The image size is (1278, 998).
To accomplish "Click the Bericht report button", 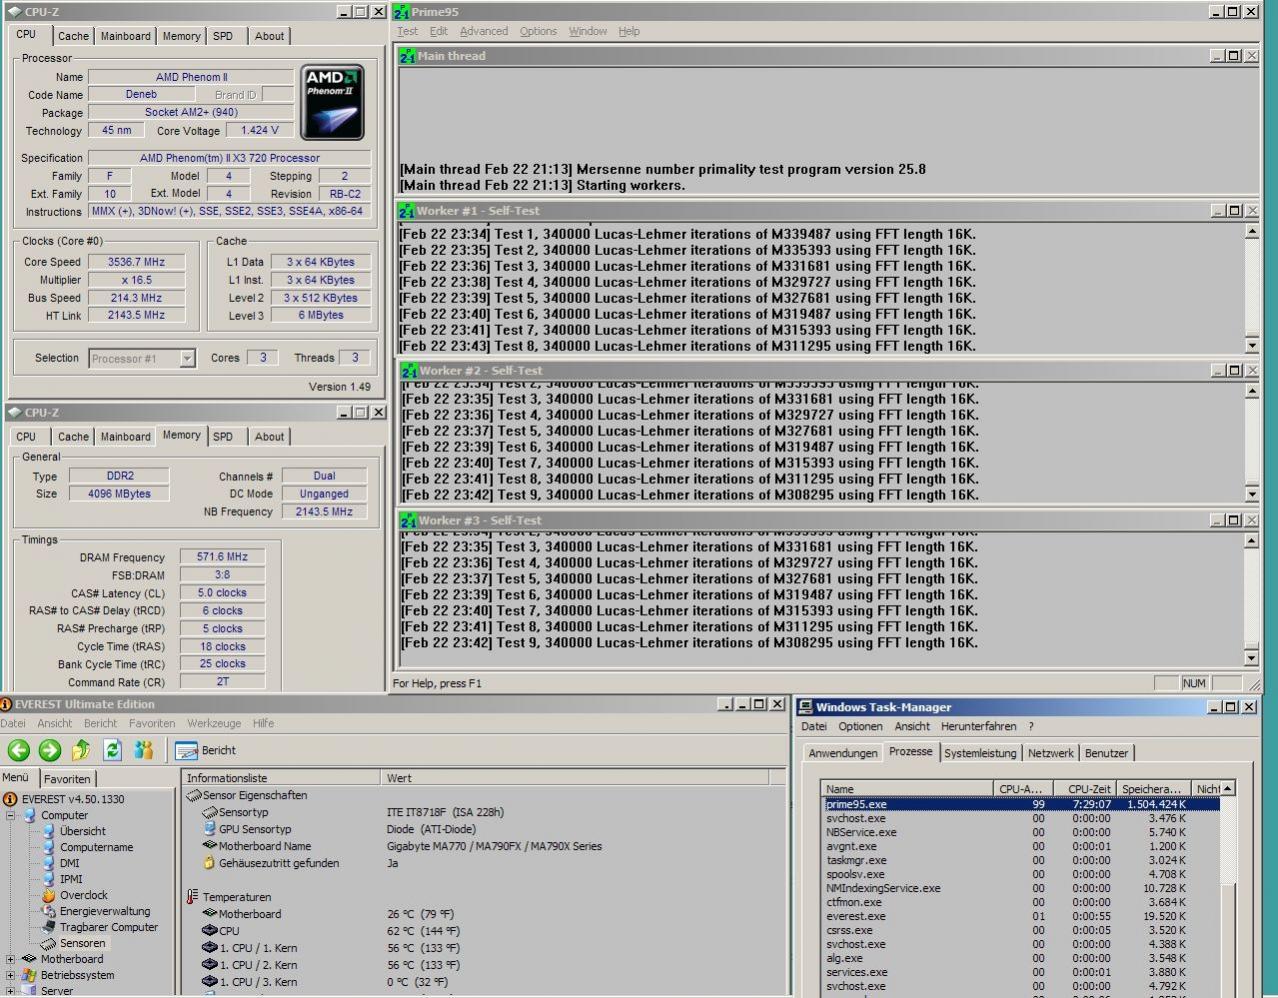I will [206, 750].
